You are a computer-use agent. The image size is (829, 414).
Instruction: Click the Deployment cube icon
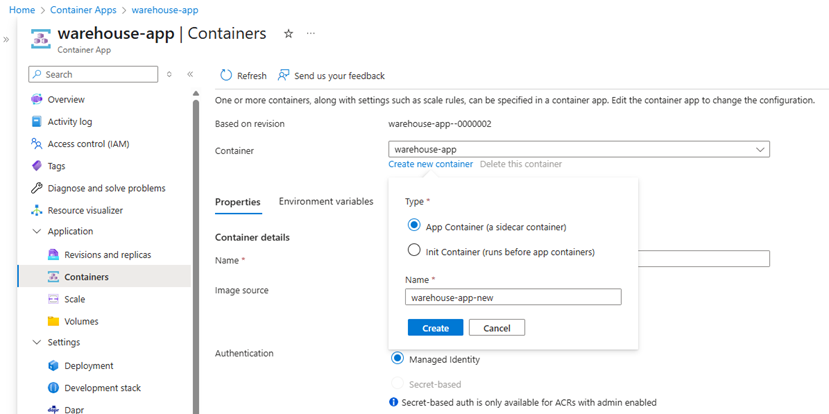53,366
